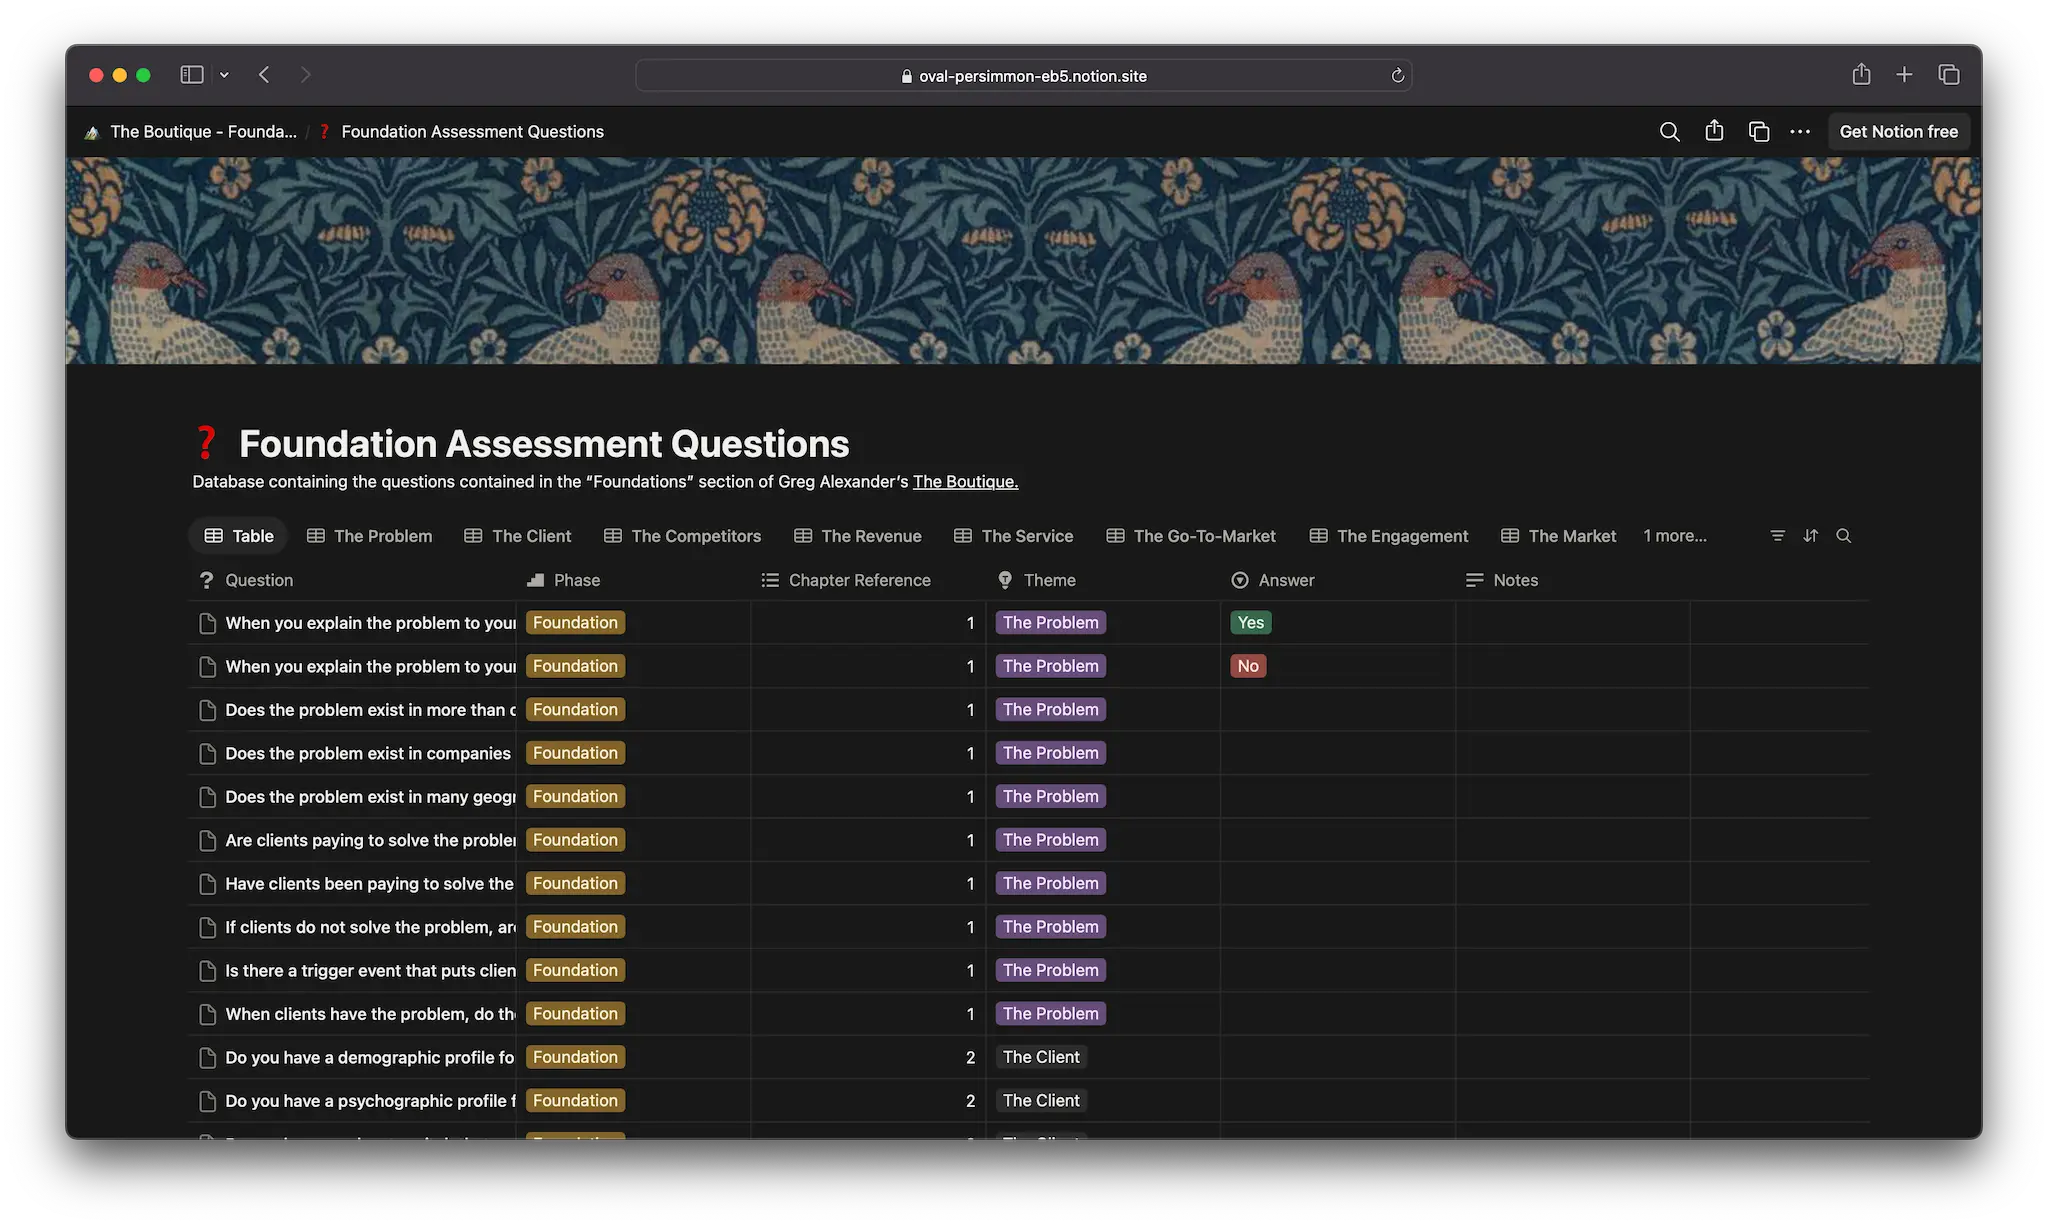2048x1226 pixels.
Task: Search the database with magnifier icon
Action: click(1843, 536)
